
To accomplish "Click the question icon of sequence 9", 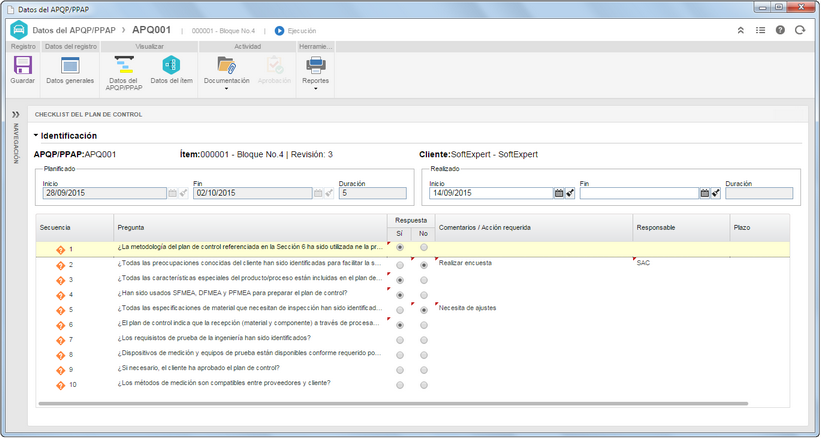I will pyautogui.click(x=60, y=370).
